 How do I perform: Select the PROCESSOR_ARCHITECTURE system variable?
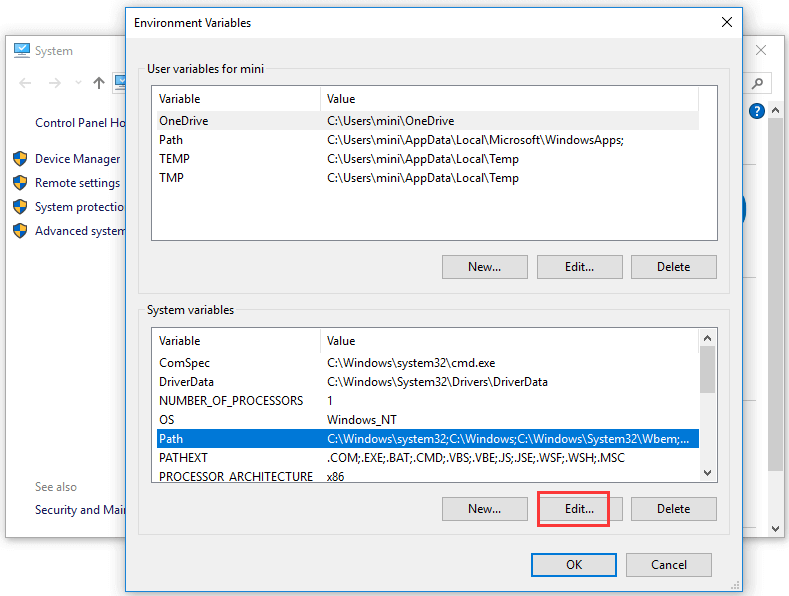428,476
